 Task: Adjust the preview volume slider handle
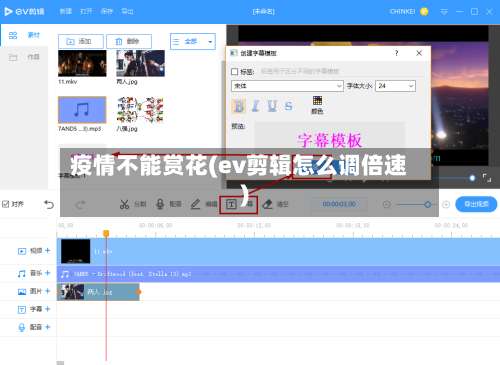coord(472,178)
